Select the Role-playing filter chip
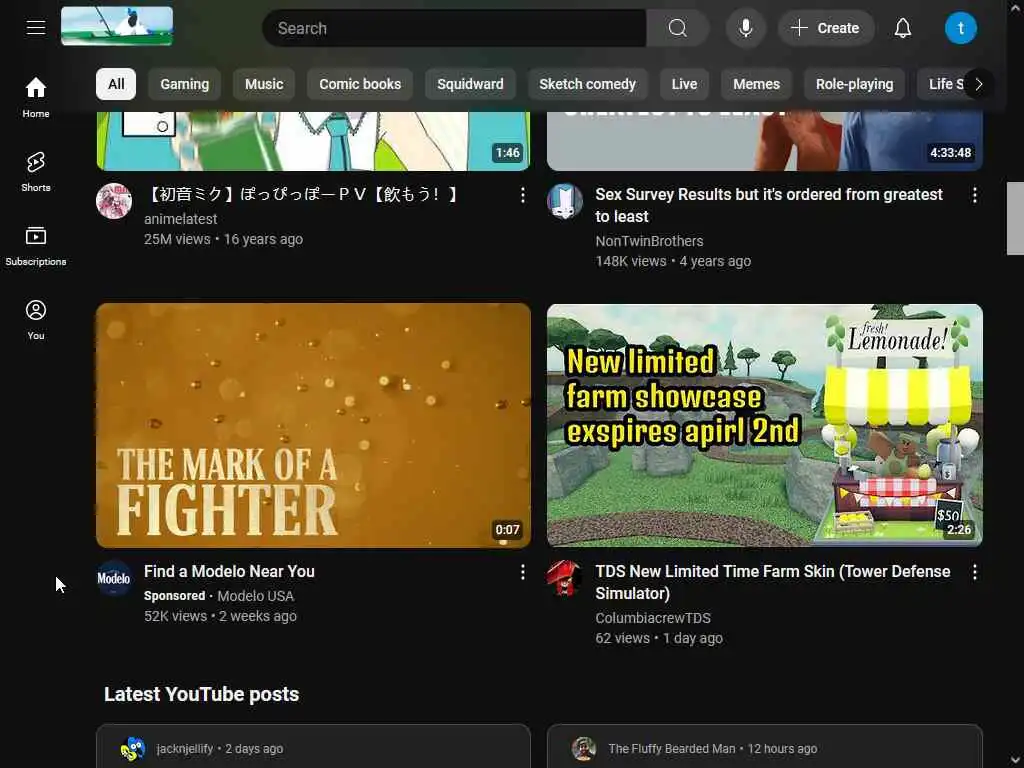The width and height of the screenshot is (1024, 768). pyautogui.click(x=854, y=84)
